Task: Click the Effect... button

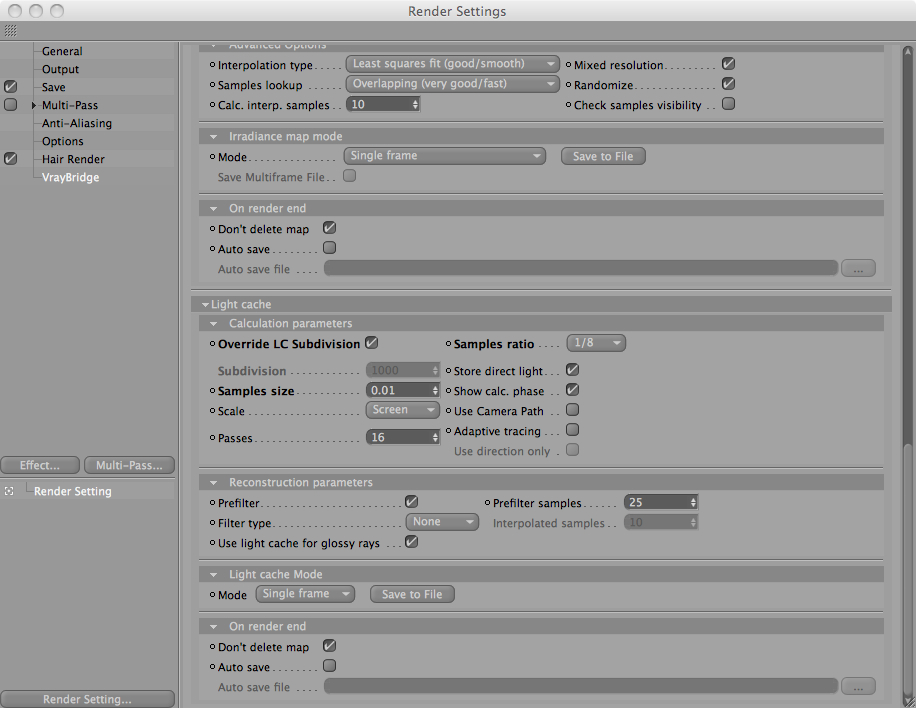Action: (x=40, y=465)
